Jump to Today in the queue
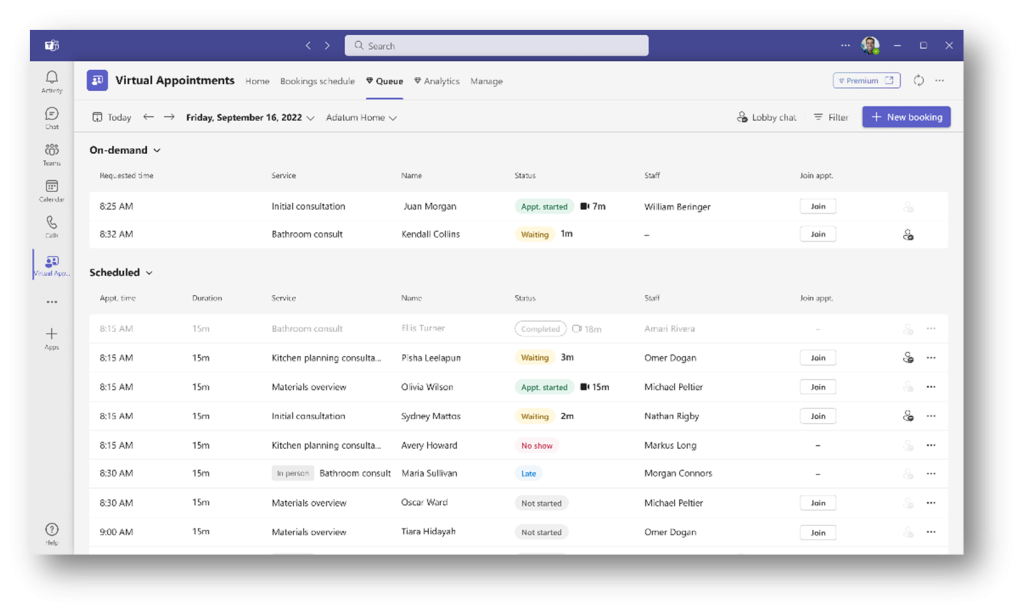 [112, 118]
